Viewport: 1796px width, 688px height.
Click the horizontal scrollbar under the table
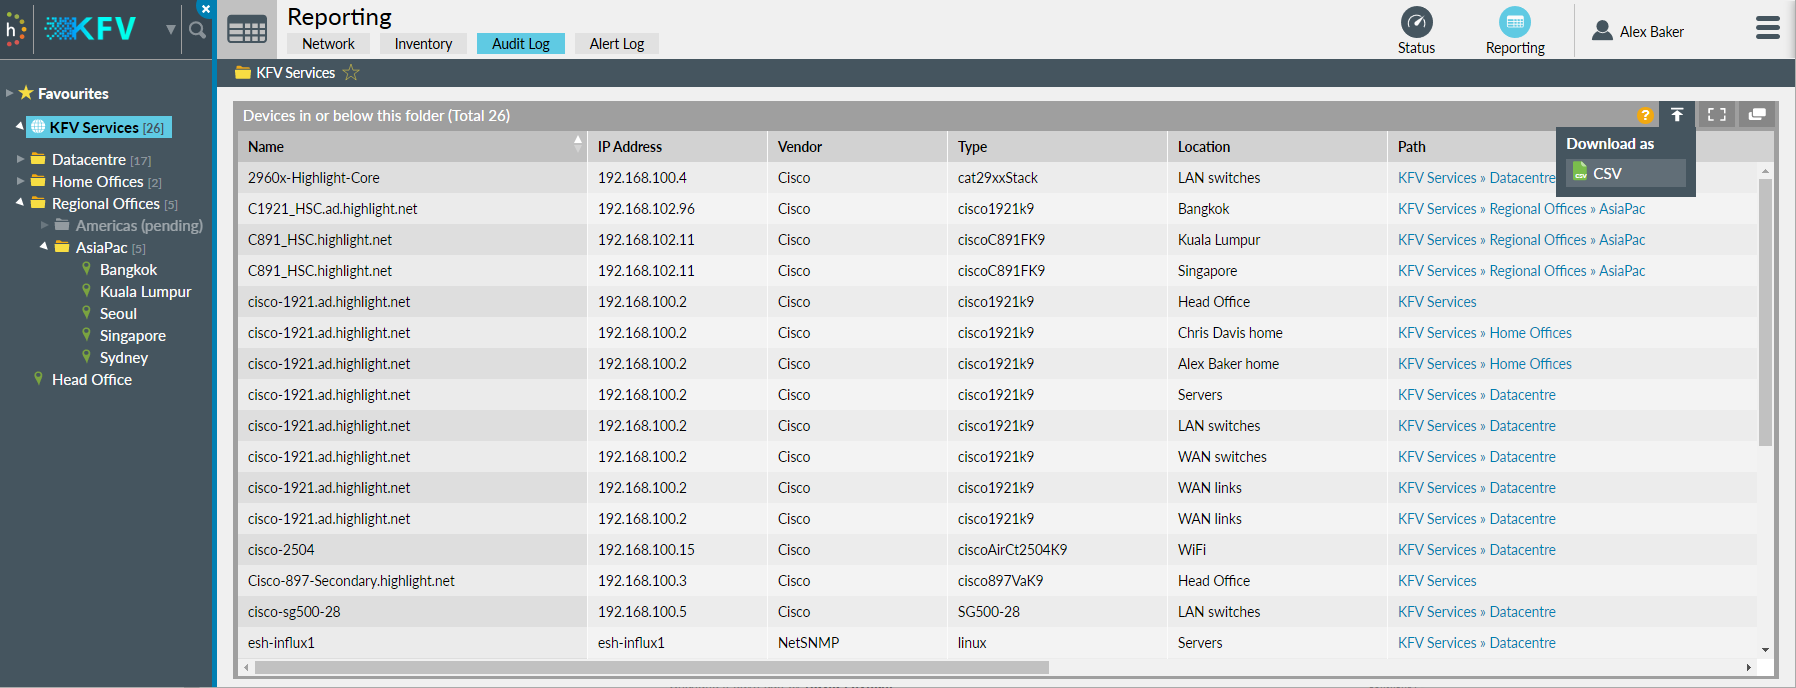click(x=650, y=667)
